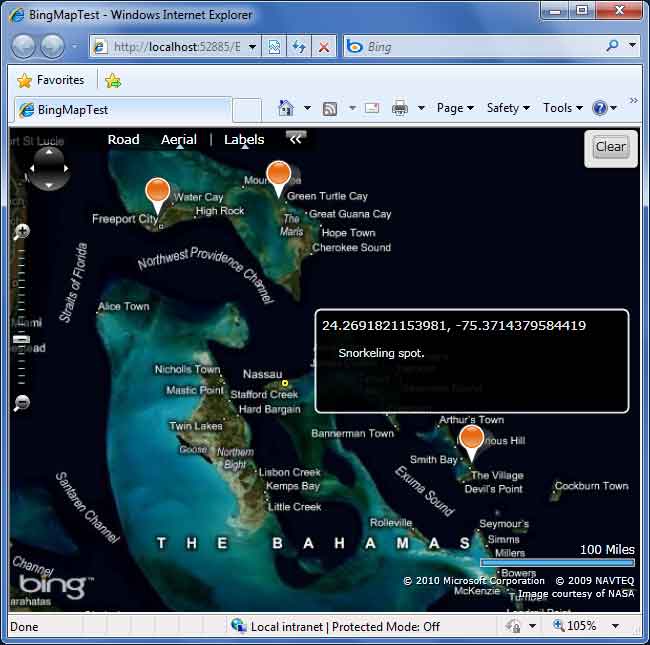Click the Read Mail icon
Viewport: 650px width, 645px height.
point(372,108)
